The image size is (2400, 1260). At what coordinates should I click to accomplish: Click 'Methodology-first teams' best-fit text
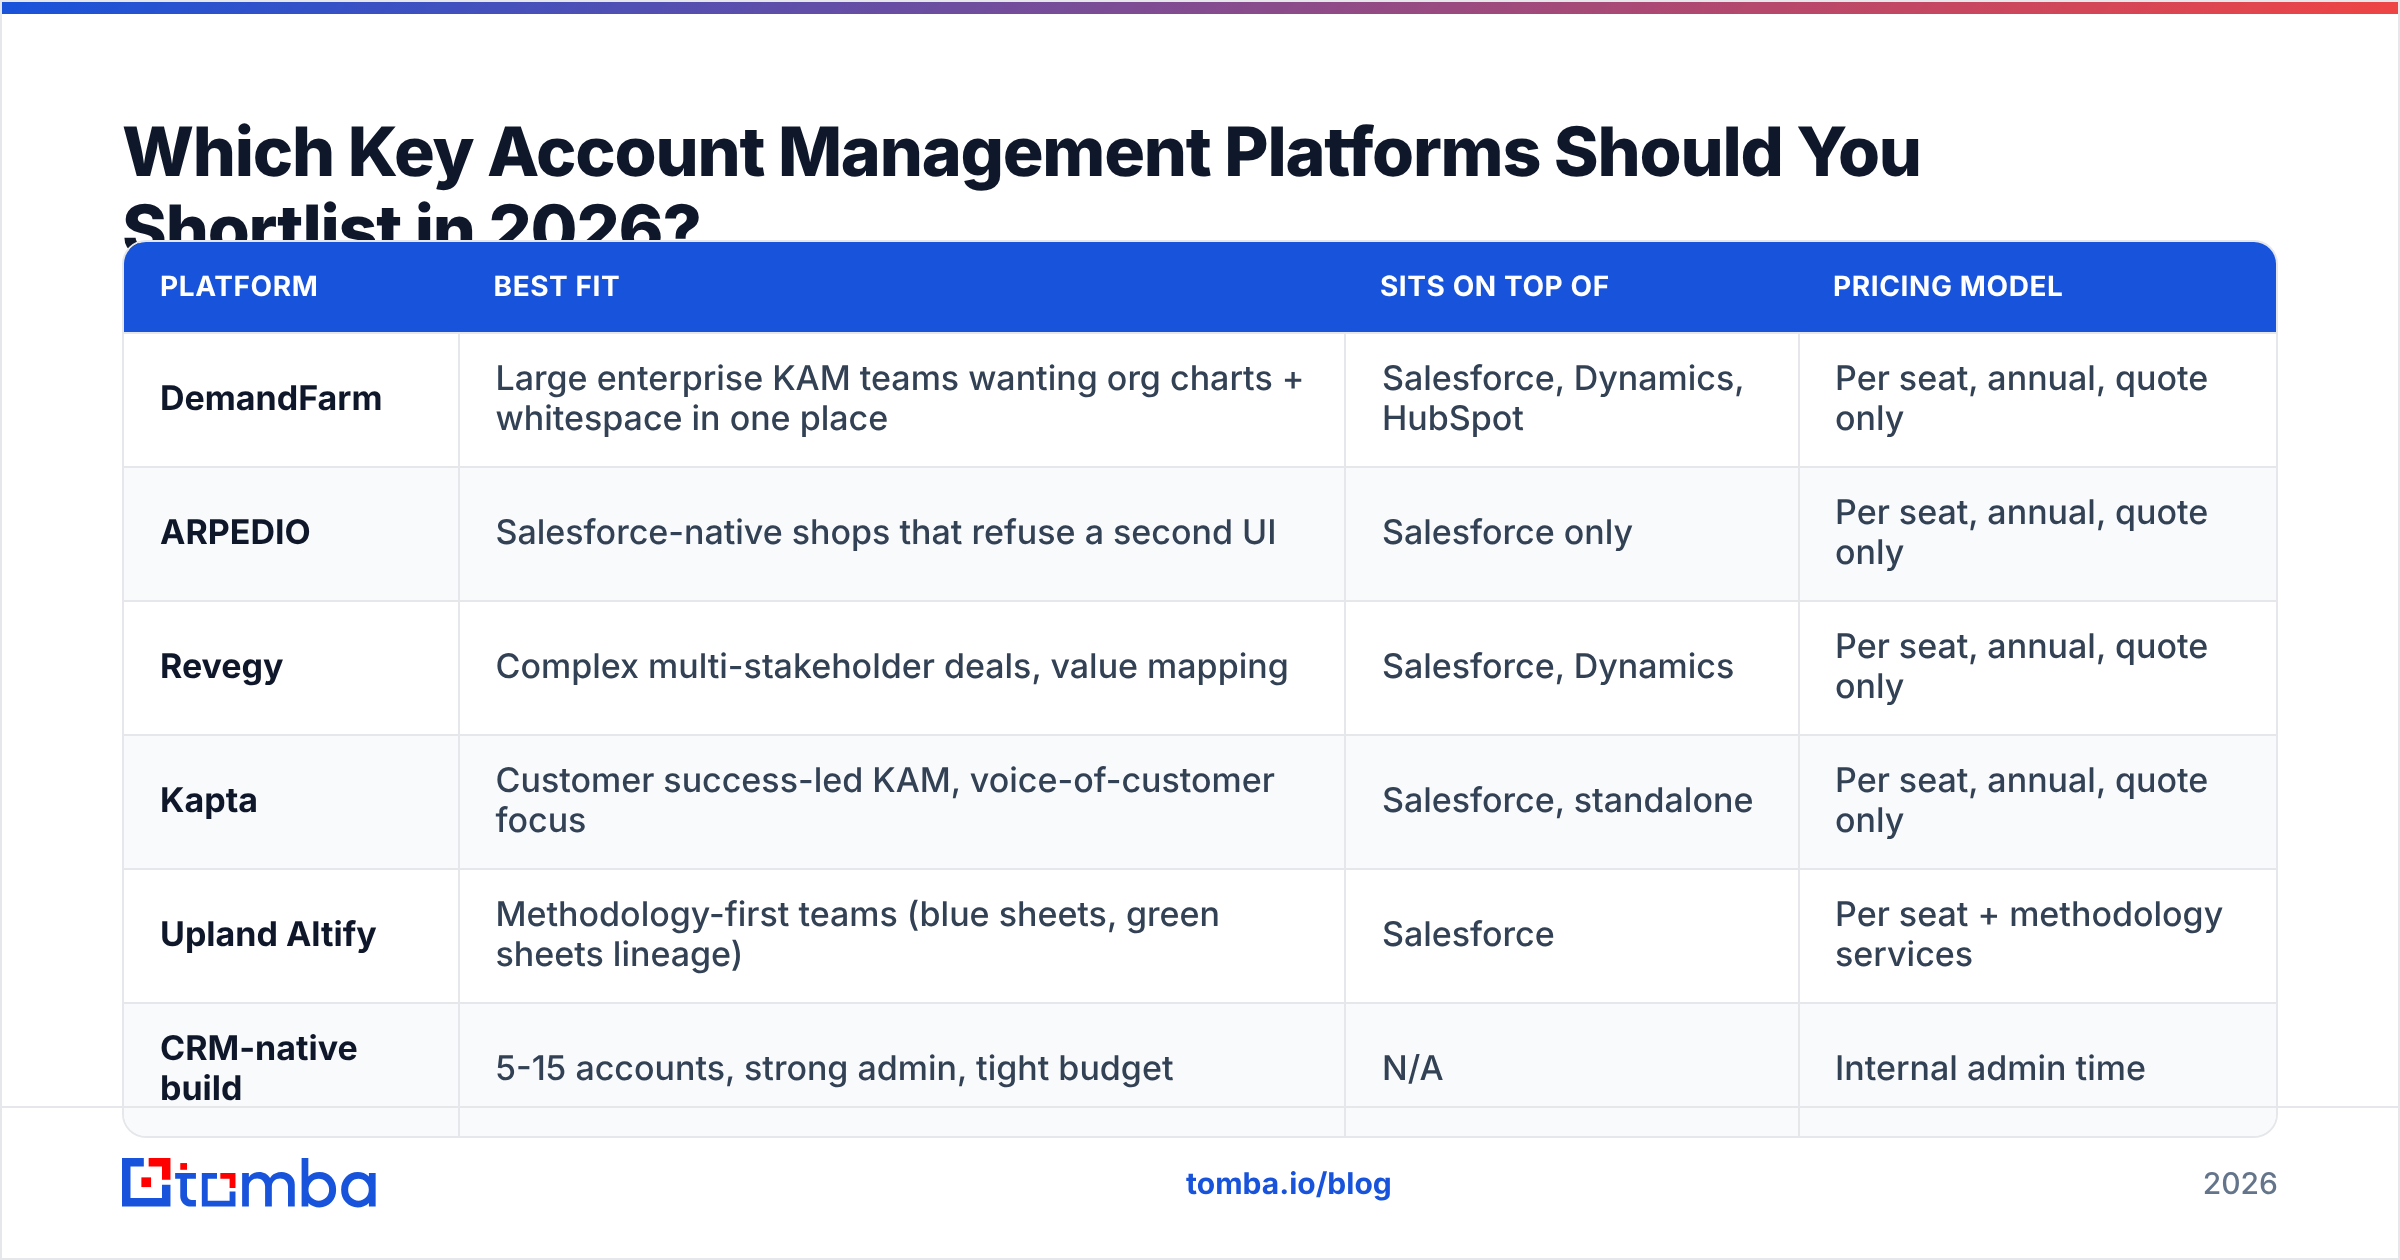[x=858, y=935]
